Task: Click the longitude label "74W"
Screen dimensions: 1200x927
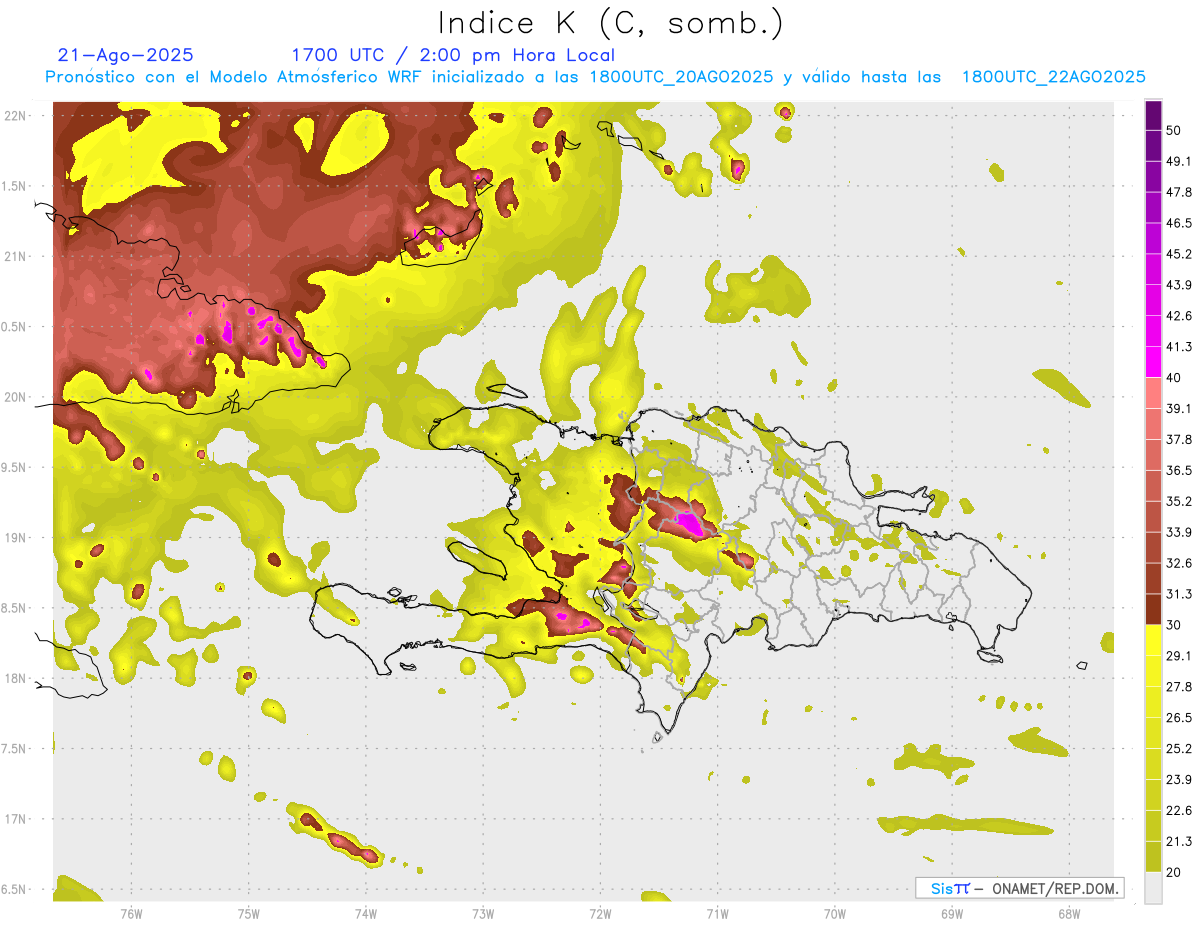Action: (x=366, y=914)
